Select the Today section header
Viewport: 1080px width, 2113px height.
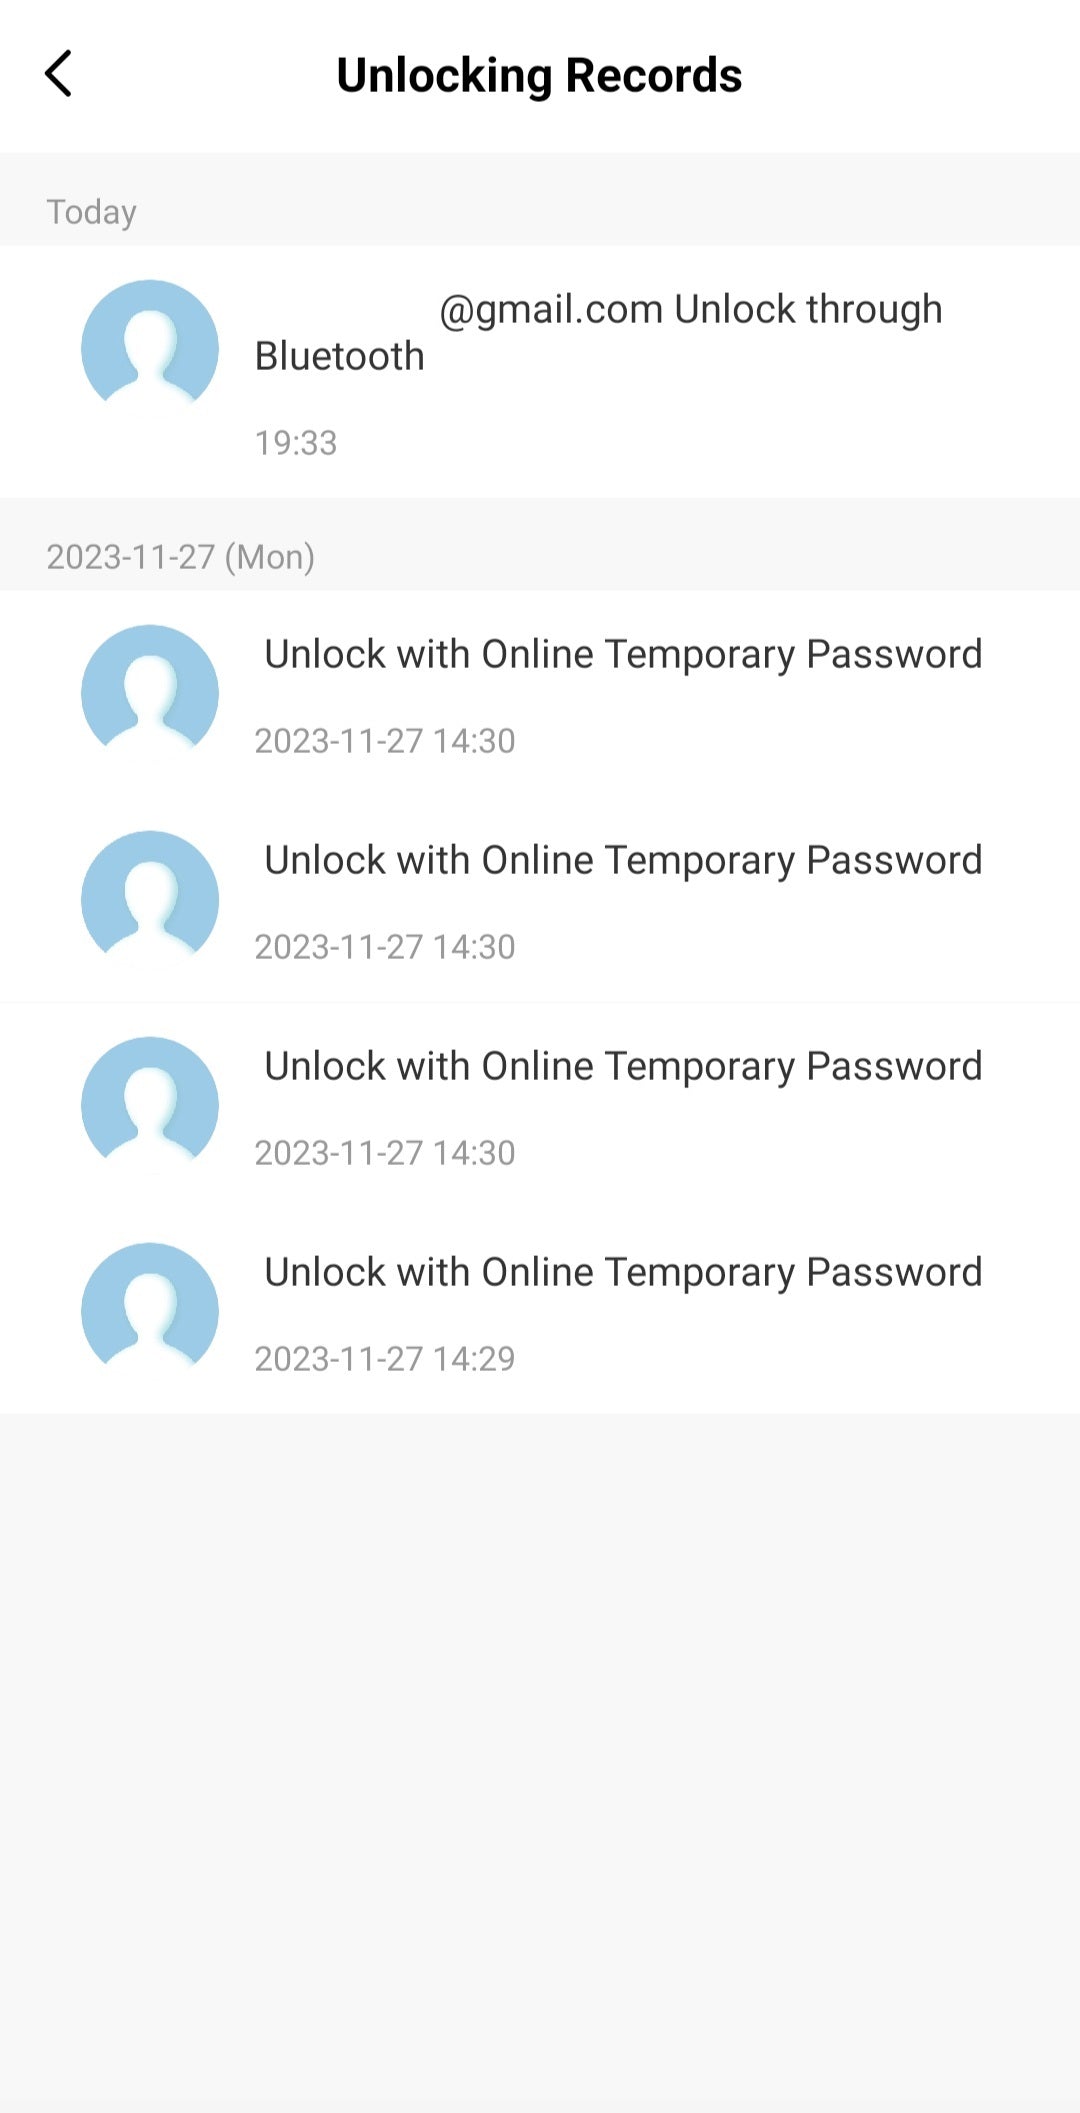pyautogui.click(x=92, y=212)
